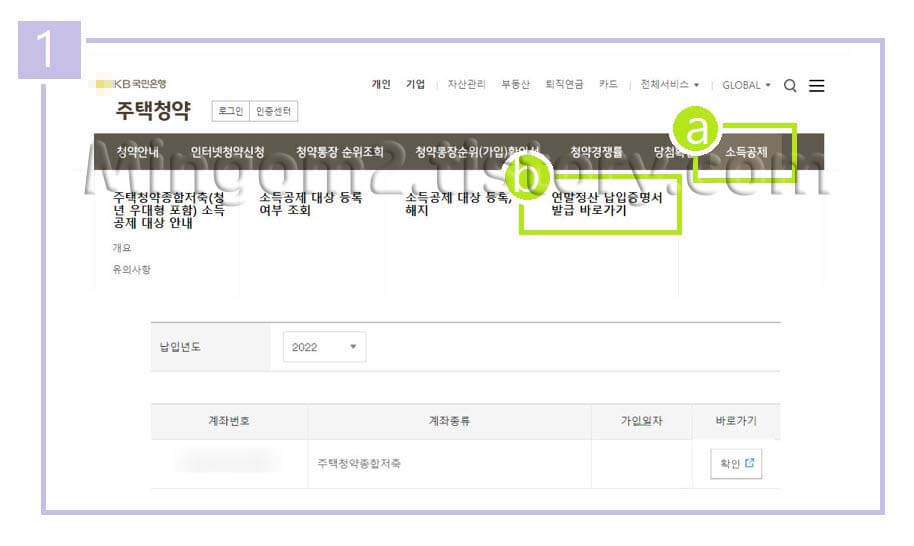Open the 청약통장 순위조회 tab

coord(339,152)
